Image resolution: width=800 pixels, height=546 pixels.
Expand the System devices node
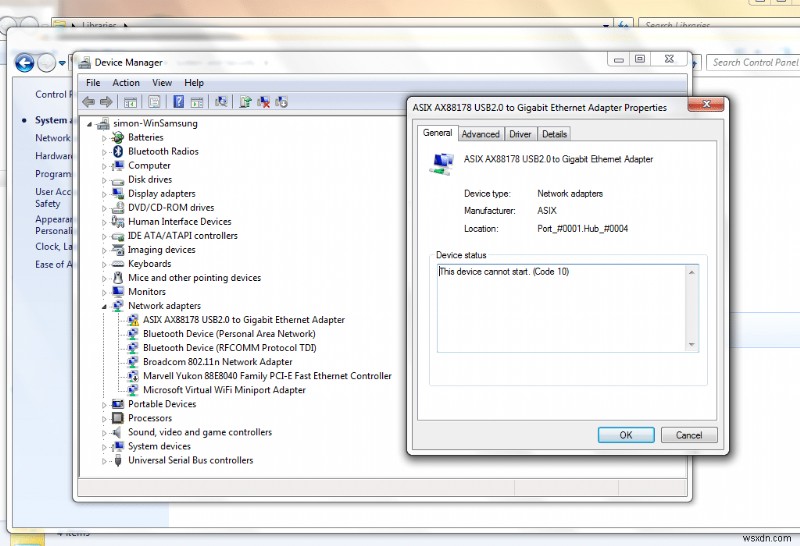[x=104, y=446]
